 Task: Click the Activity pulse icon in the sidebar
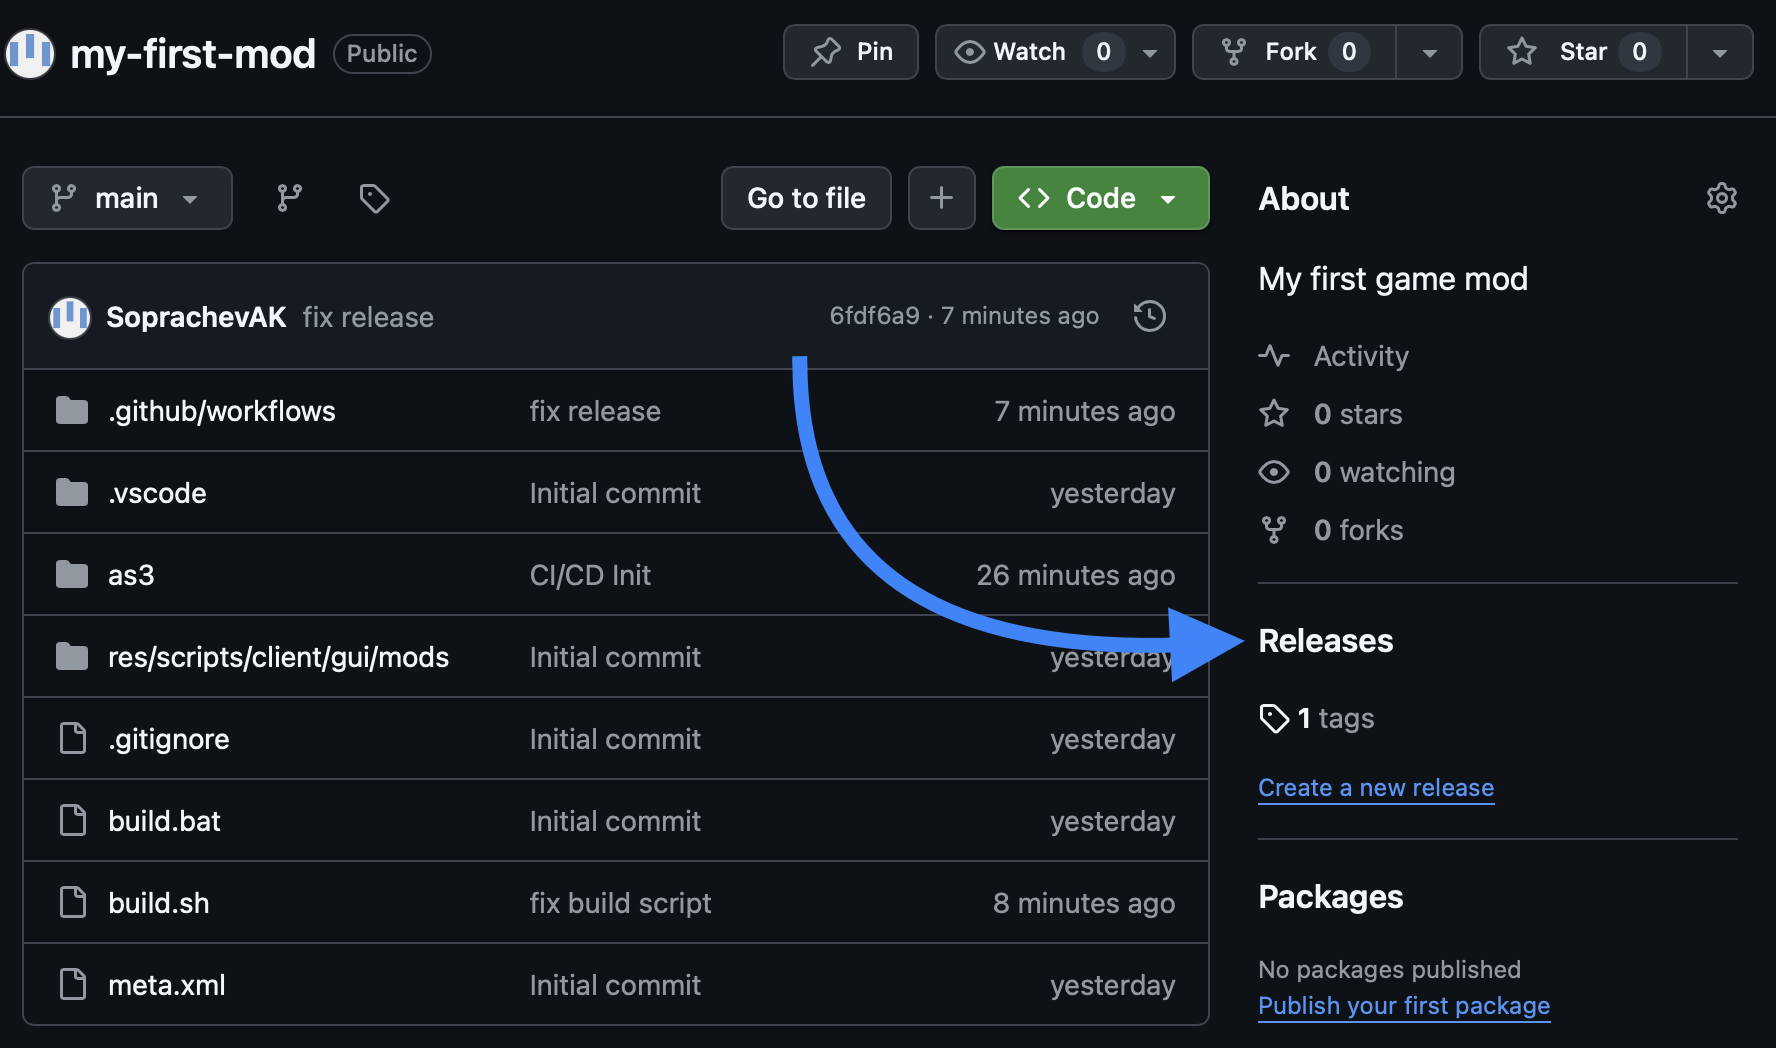click(x=1274, y=355)
